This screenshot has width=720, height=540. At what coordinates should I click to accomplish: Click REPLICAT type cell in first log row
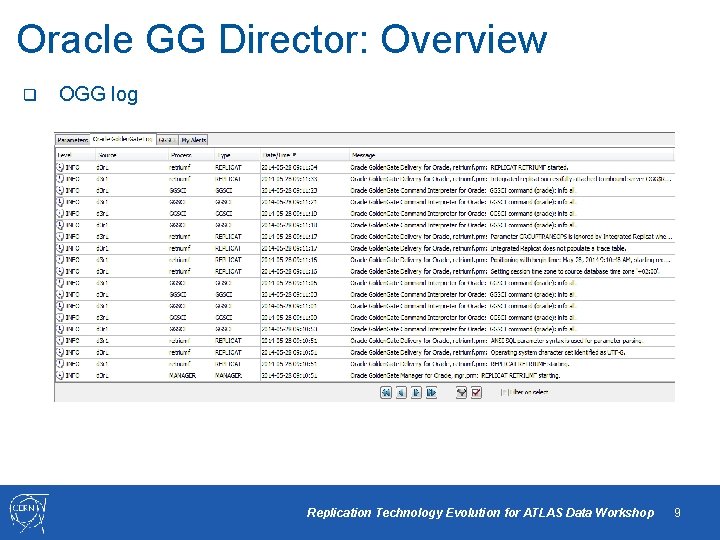(228, 167)
